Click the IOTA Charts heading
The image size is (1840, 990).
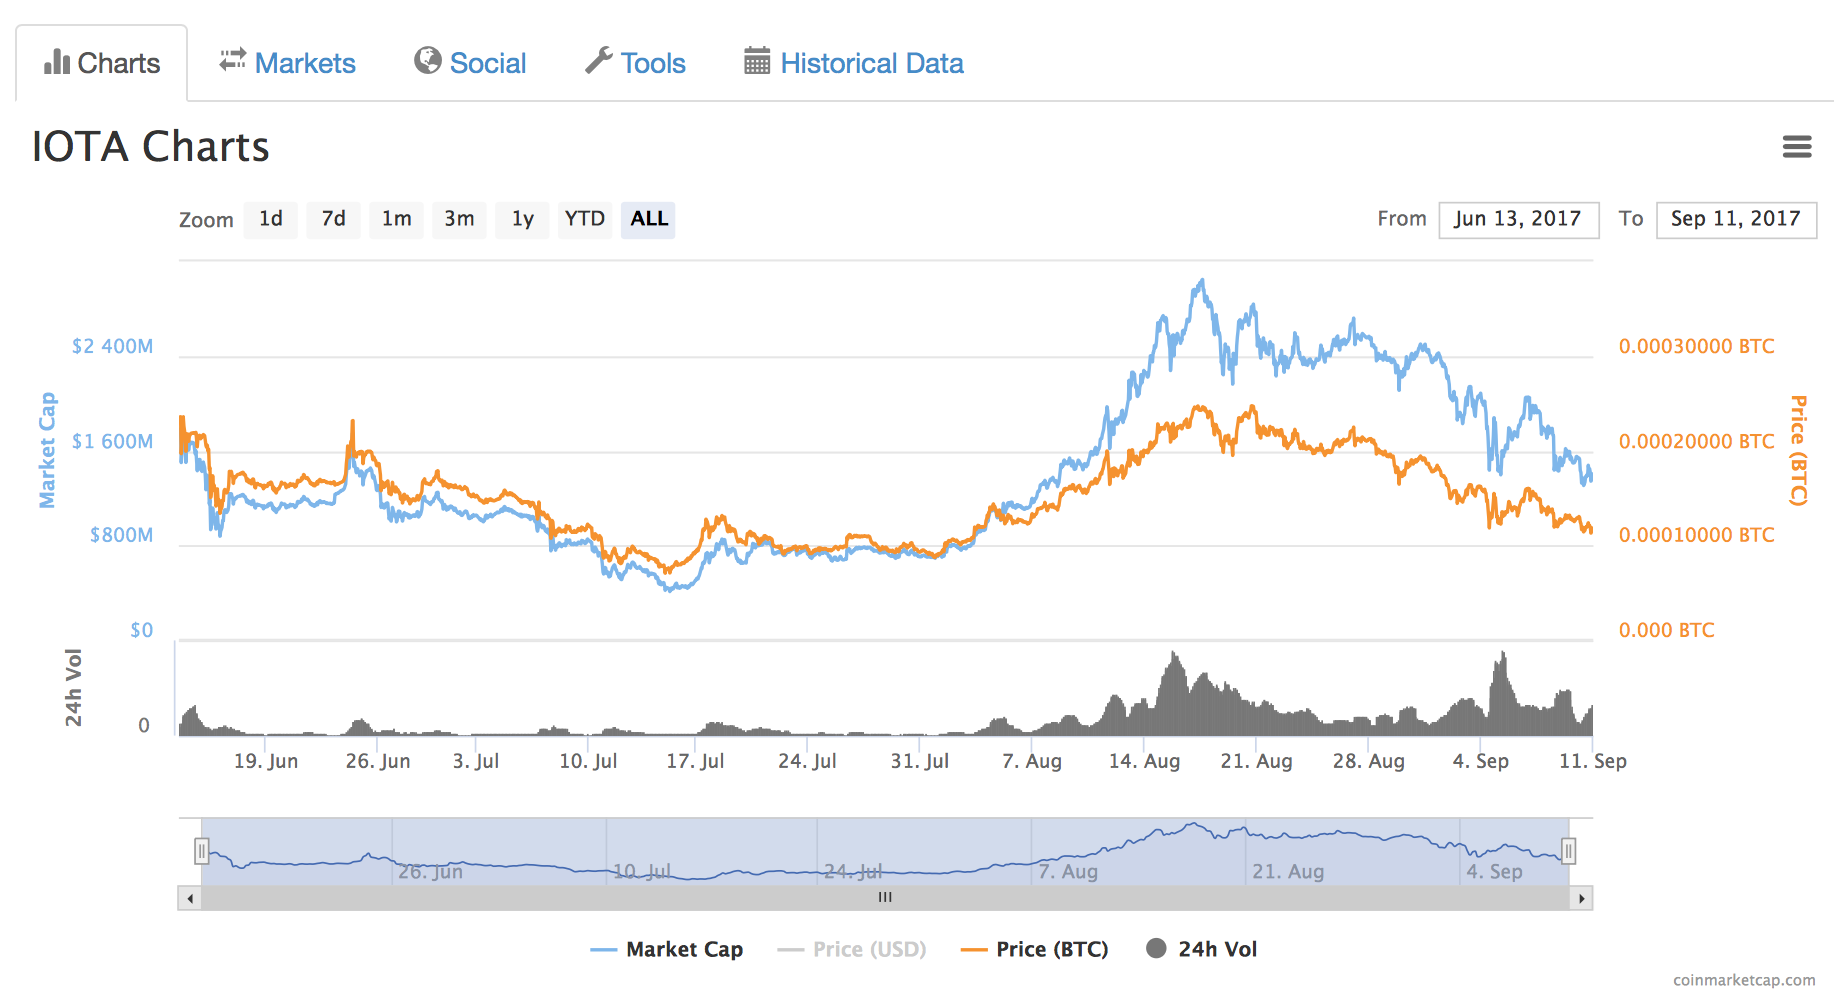[150, 147]
